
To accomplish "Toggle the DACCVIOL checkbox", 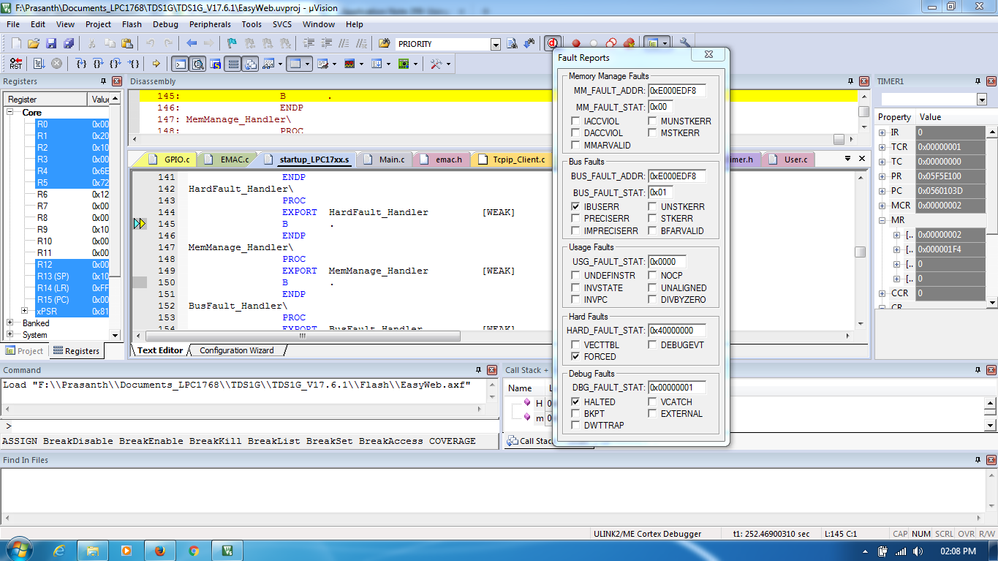I will pos(575,133).
